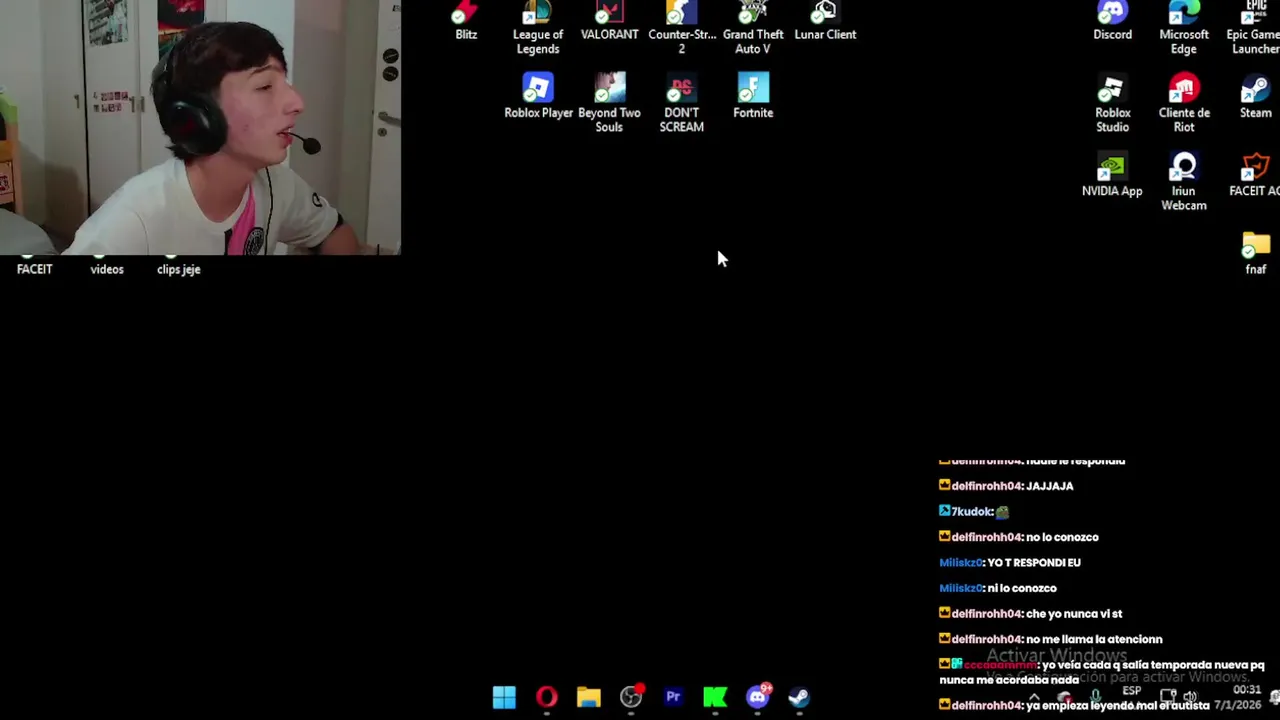This screenshot has height=720, width=1280.
Task: Select the DON'T SCREAM game icon
Action: coord(682,103)
